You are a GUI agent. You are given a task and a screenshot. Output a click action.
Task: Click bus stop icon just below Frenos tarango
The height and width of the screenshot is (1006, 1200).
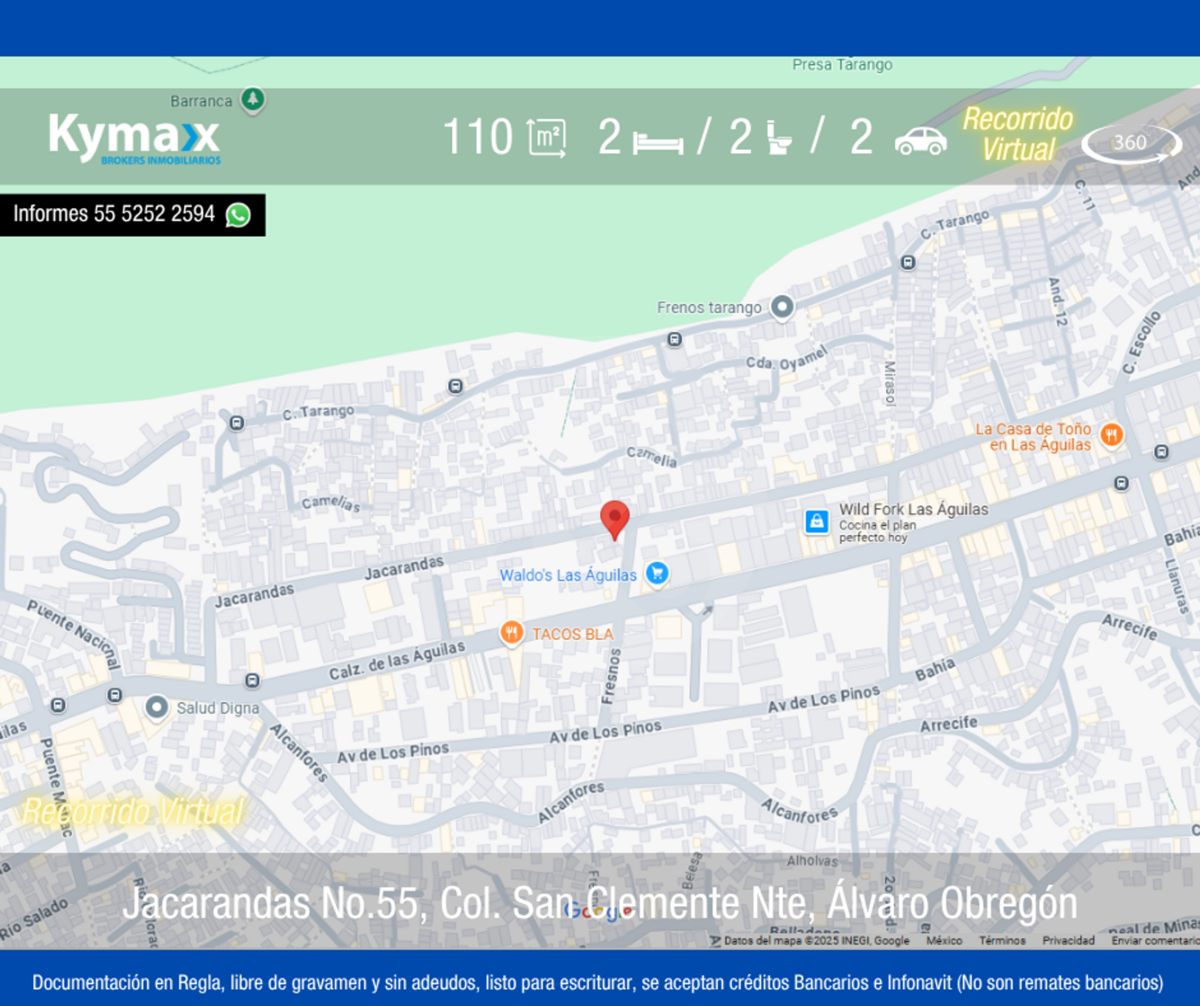[675, 340]
